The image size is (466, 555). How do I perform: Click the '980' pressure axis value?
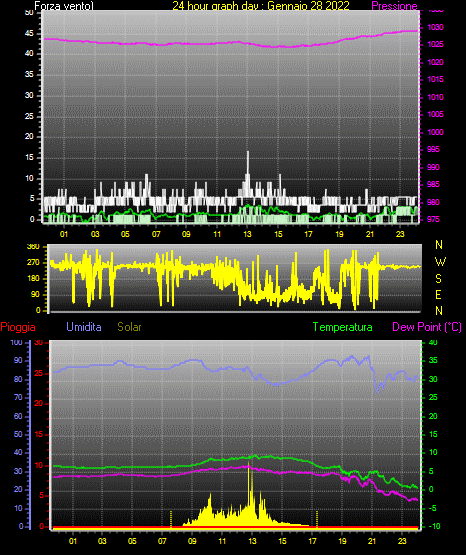click(x=433, y=202)
